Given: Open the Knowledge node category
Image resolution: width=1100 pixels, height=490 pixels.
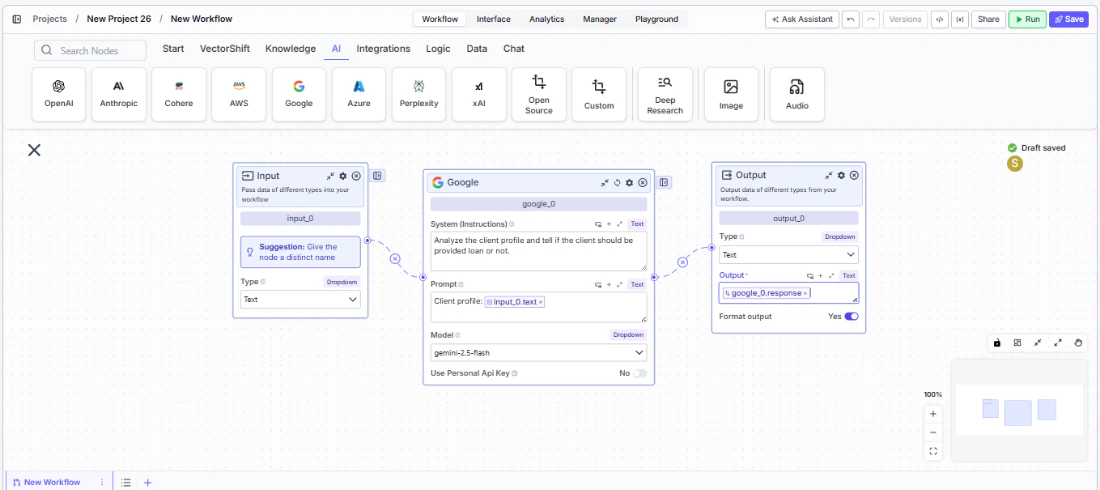Looking at the screenshot, I should [x=290, y=48].
